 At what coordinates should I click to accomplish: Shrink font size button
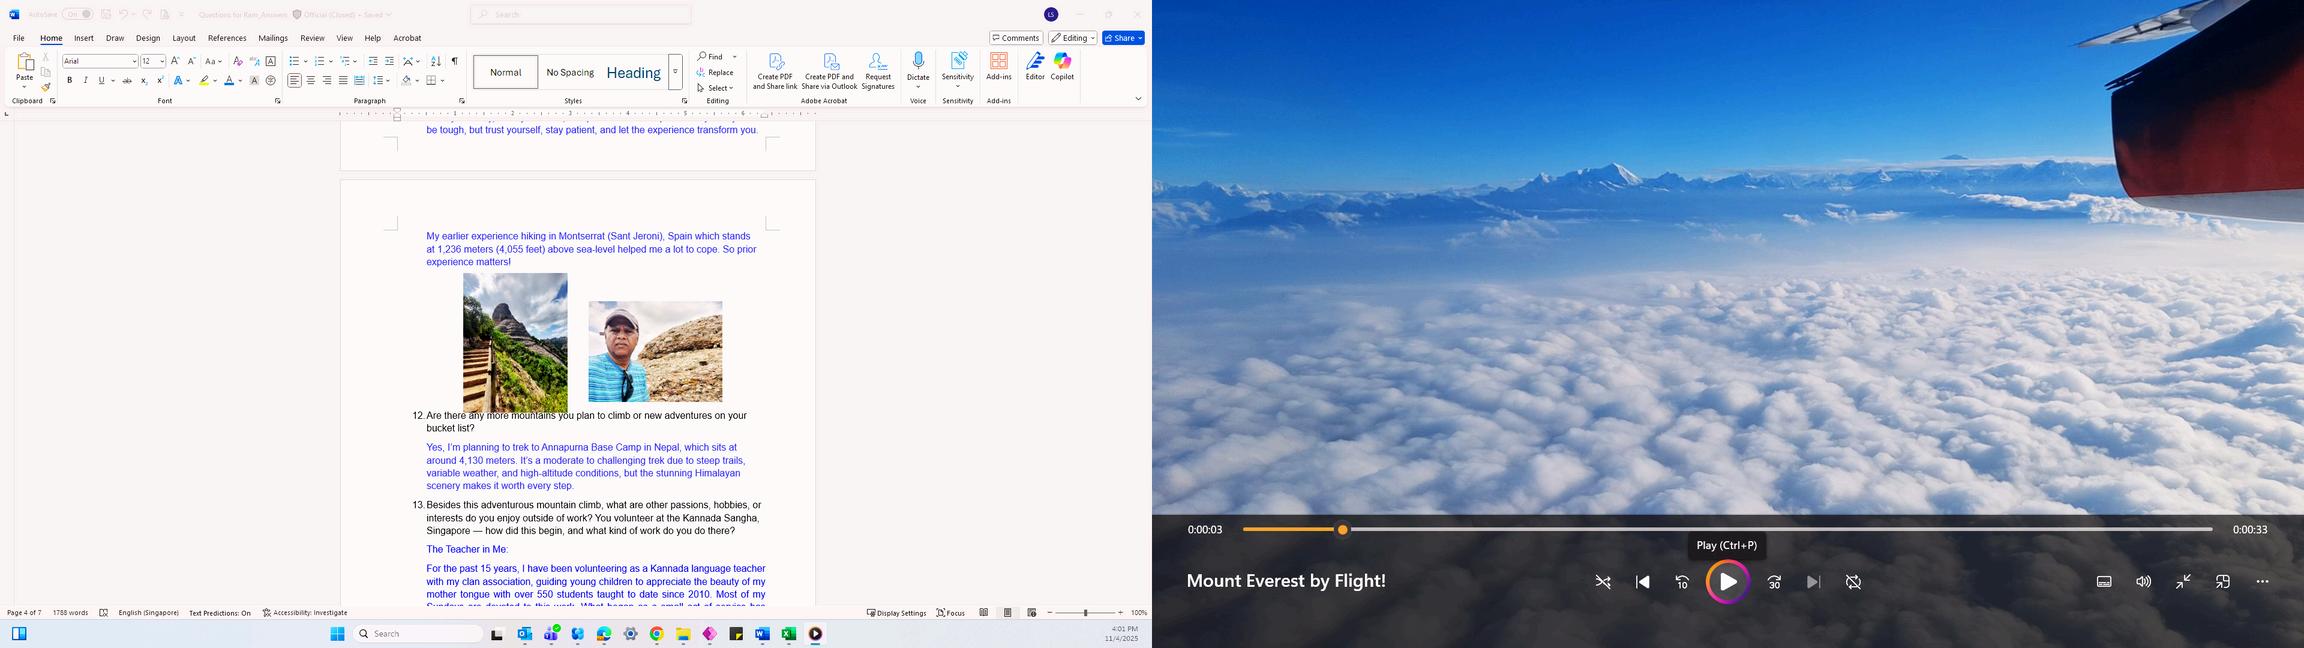pyautogui.click(x=192, y=62)
